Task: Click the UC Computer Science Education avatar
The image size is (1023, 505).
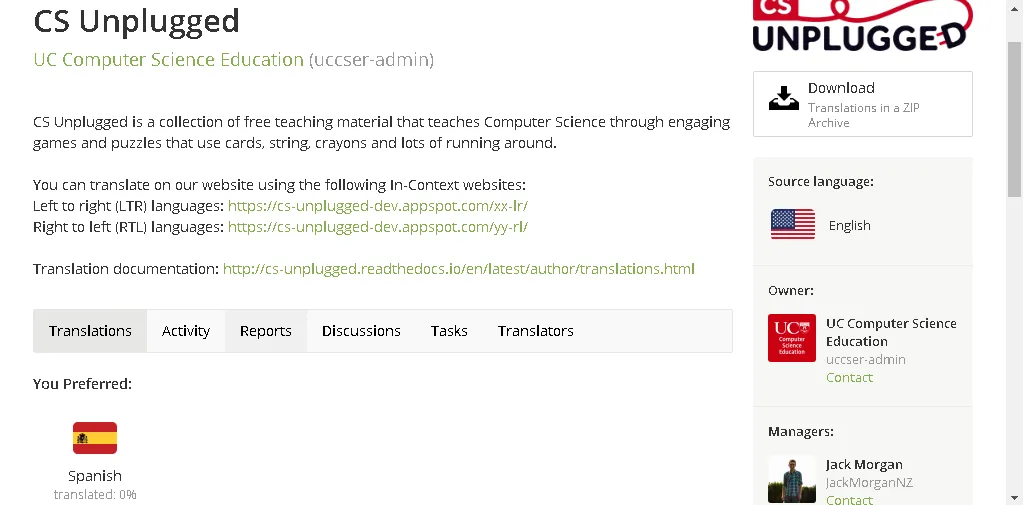Action: coord(791,338)
